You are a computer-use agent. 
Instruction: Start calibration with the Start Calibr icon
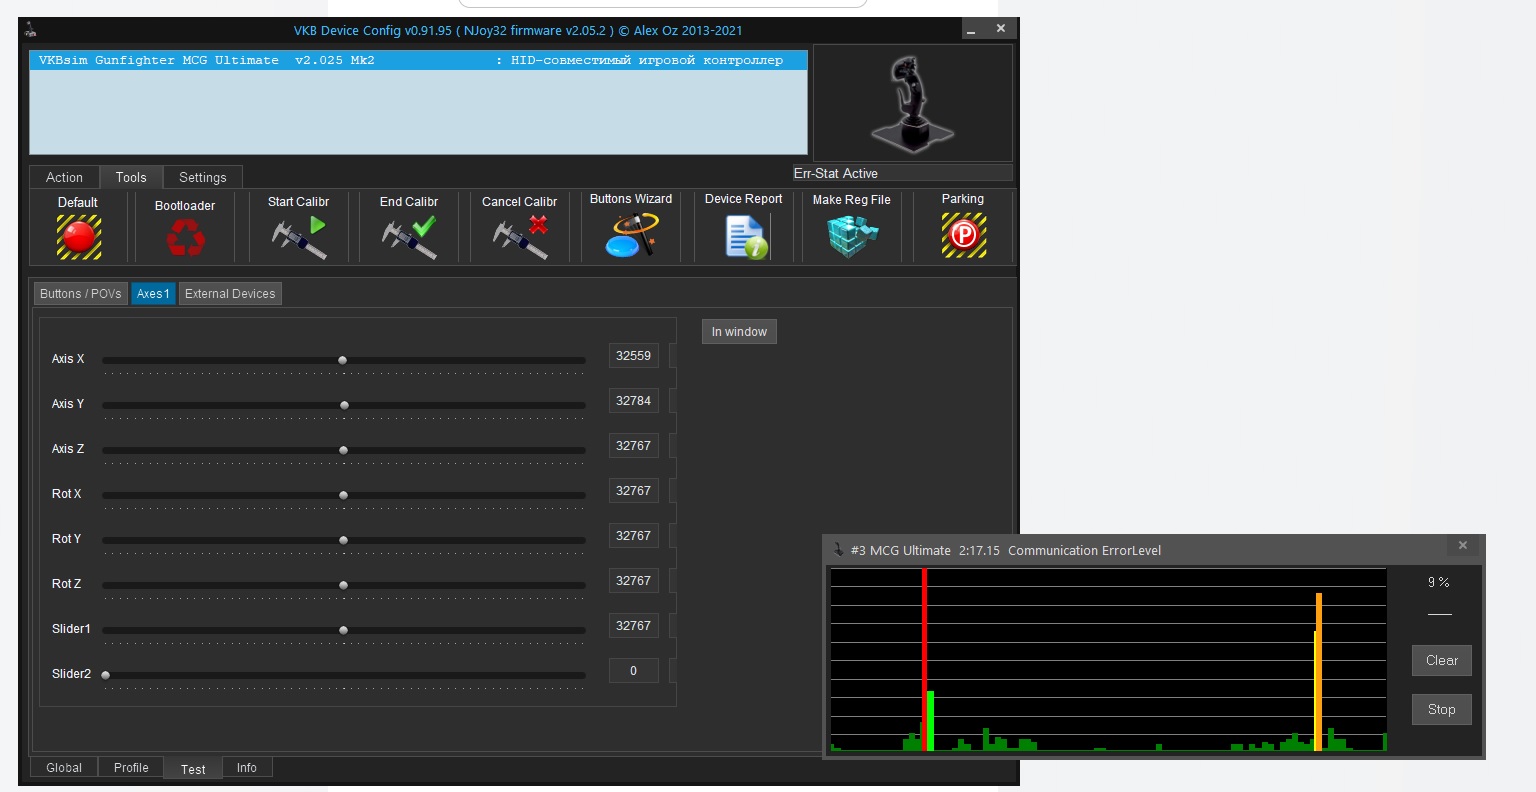298,238
